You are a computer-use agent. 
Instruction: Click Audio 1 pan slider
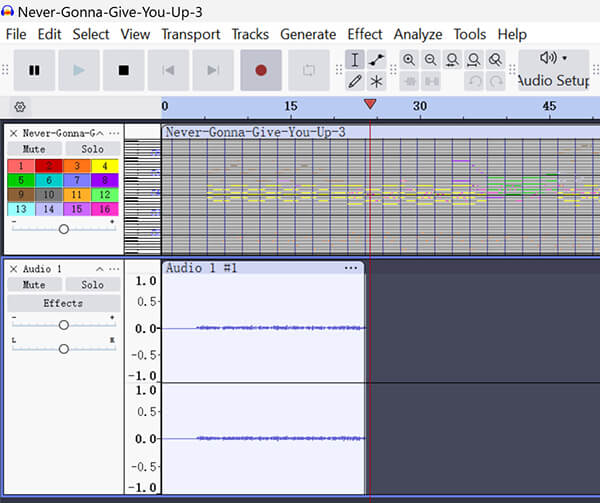[x=64, y=348]
